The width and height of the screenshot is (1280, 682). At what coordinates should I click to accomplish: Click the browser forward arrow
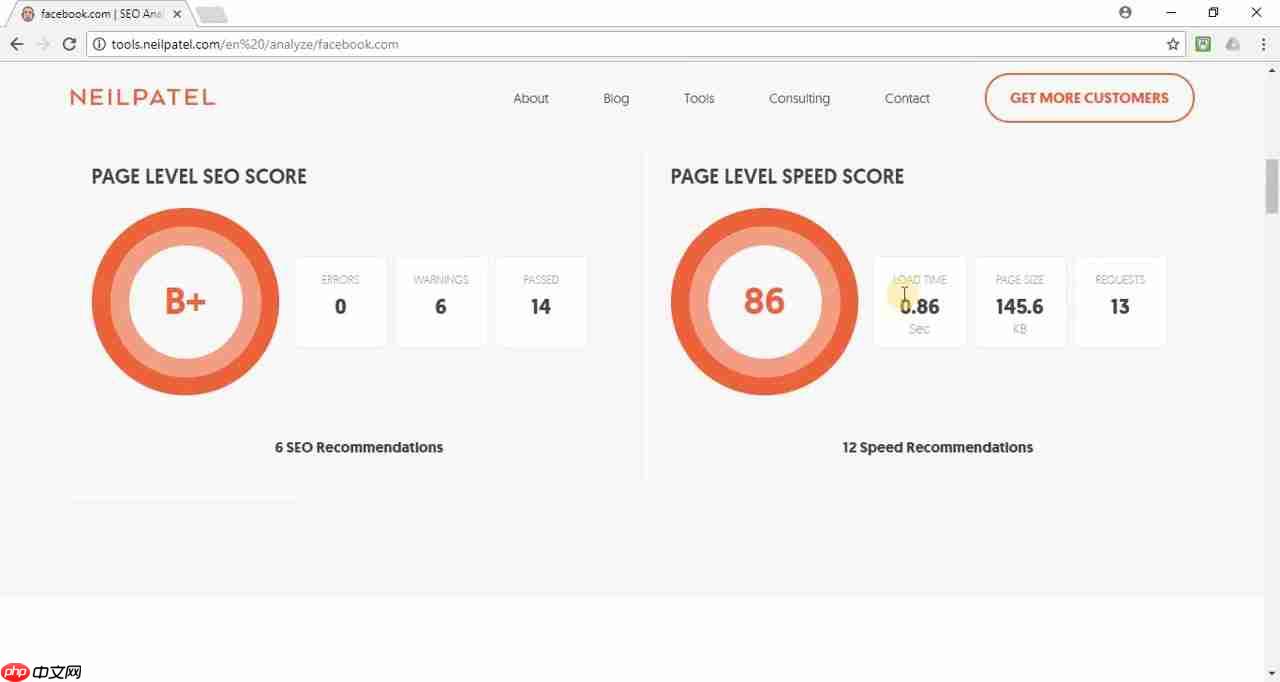coord(43,44)
